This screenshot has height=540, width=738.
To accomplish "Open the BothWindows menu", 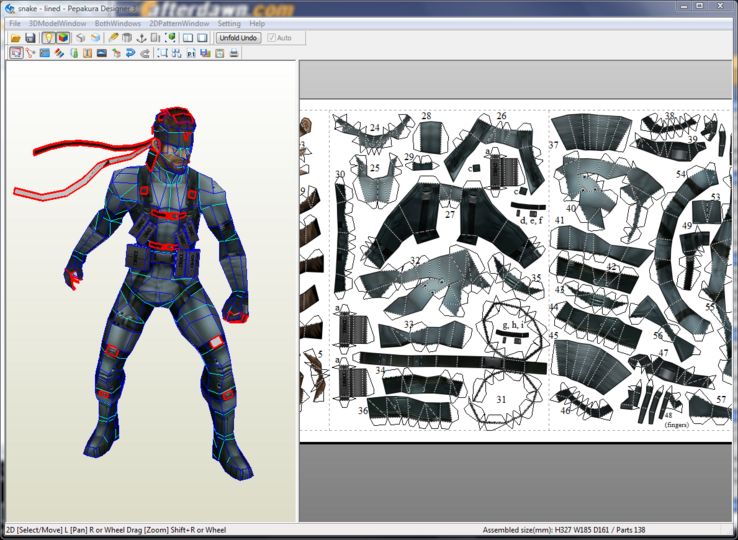I will [118, 23].
